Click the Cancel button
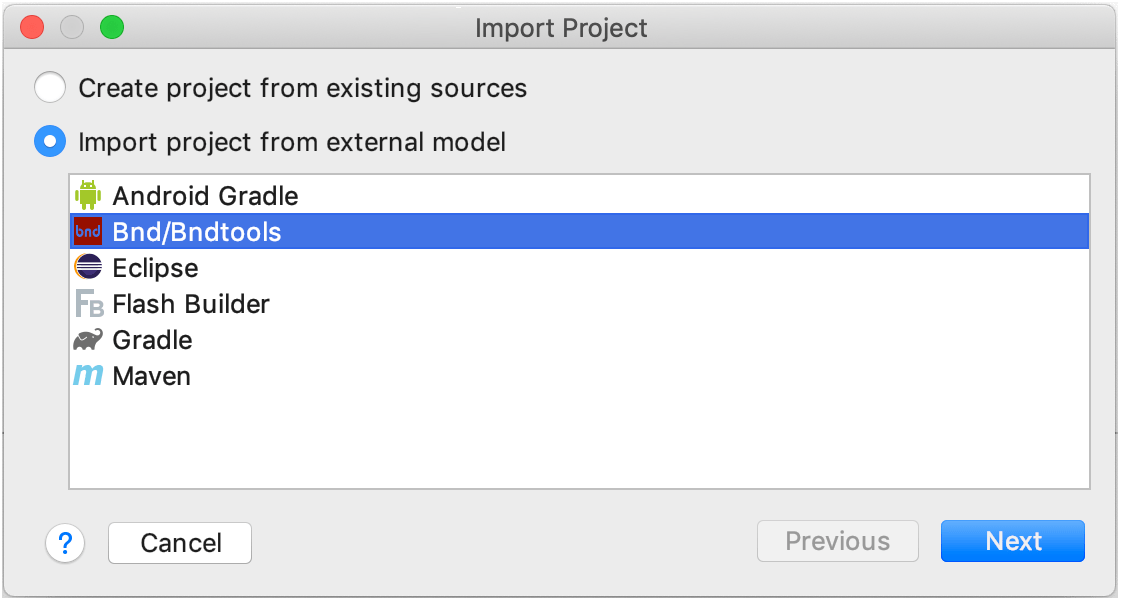Image resolution: width=1121 pixels, height=600 pixels. tap(180, 543)
